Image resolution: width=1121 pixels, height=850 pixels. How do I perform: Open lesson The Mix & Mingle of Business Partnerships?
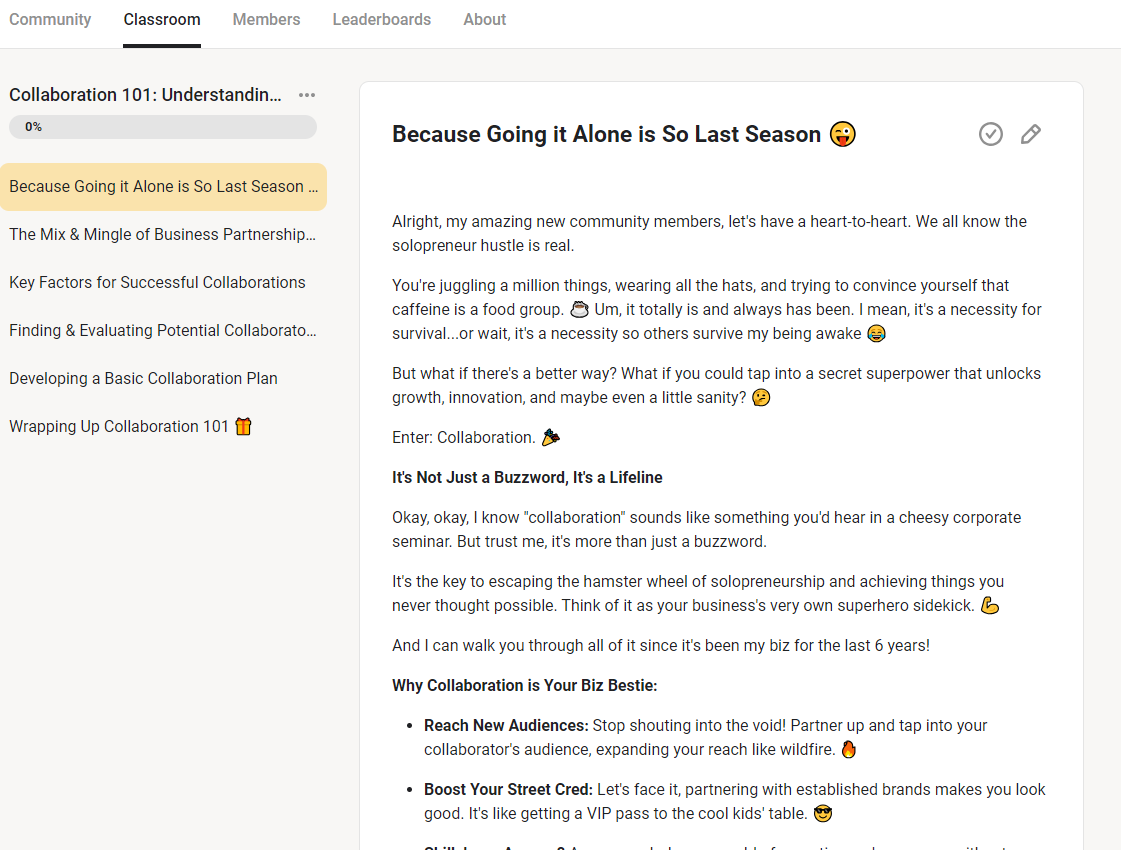coord(162,234)
